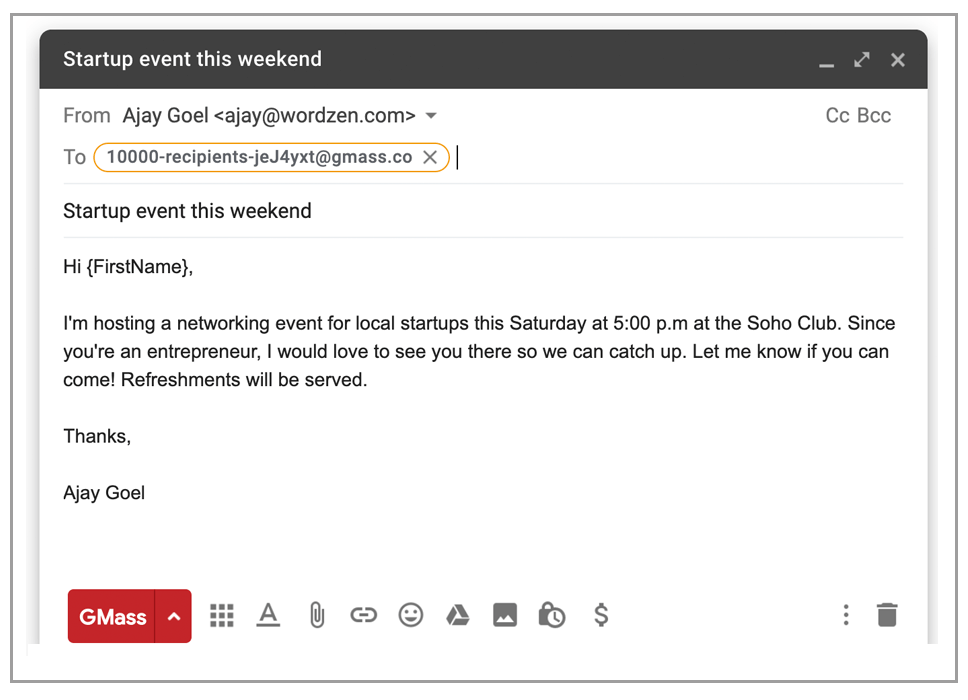Pop out compose window to full screen
968x700 pixels.
(x=862, y=60)
